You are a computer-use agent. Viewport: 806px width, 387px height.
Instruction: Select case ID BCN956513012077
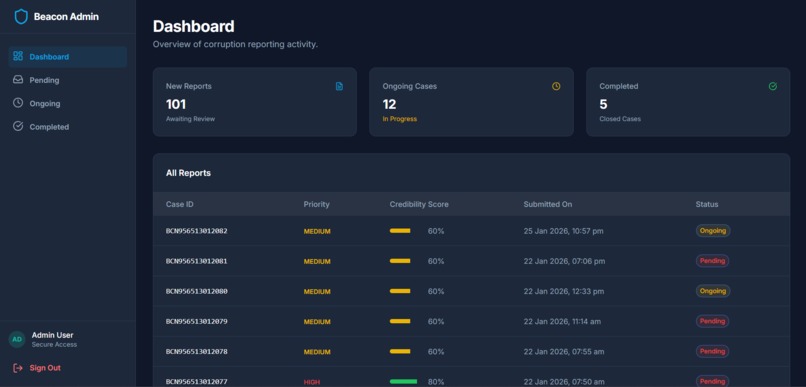point(196,382)
